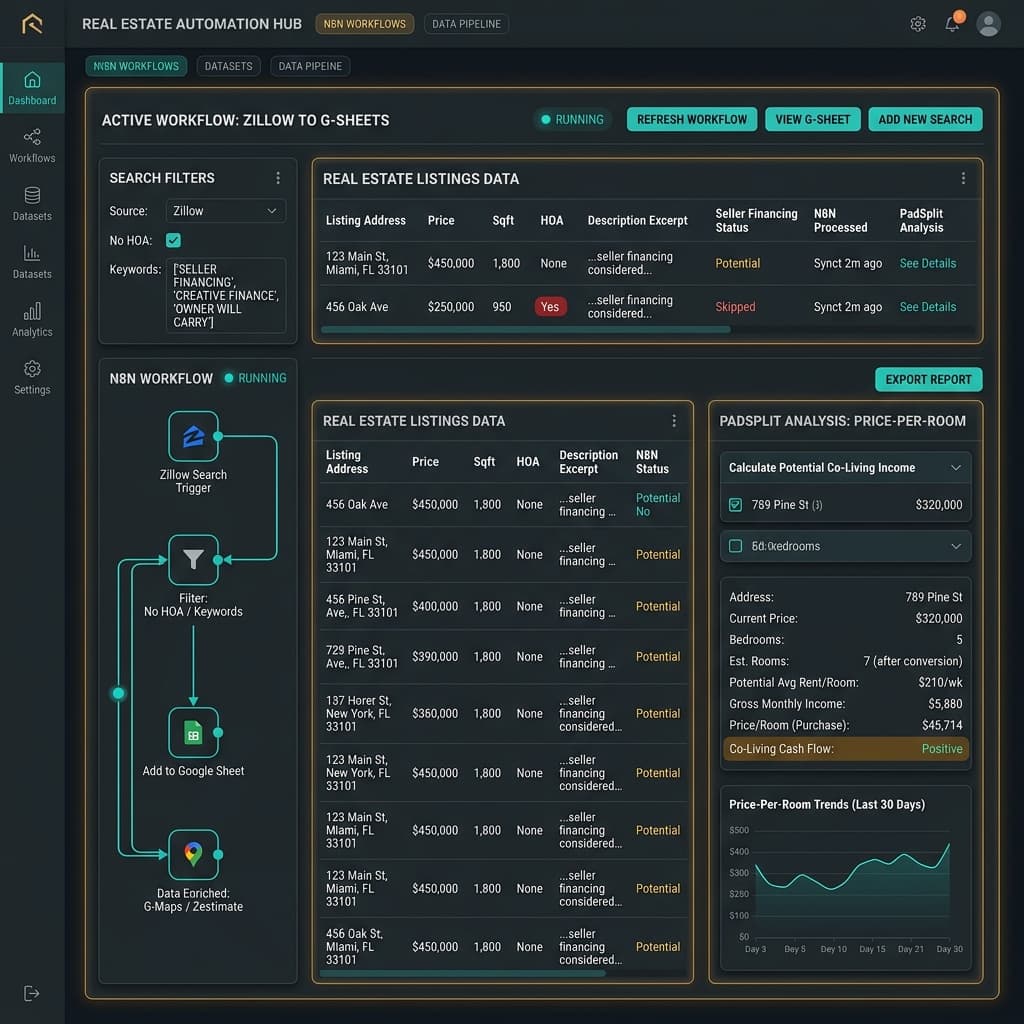Select the Data Pipeline header tab
Screen dimensions: 1024x1024
tap(466, 24)
